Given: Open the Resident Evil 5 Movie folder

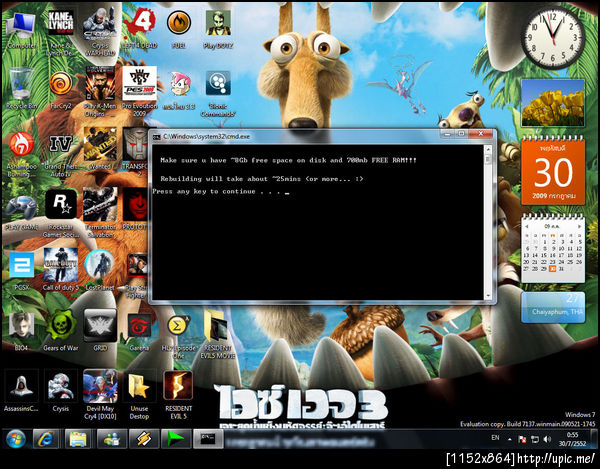Looking at the screenshot, I should (x=217, y=334).
